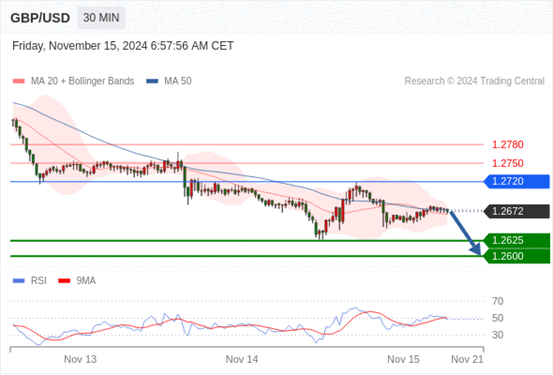Click the 1.2750 resistance level label
Viewport: 553px width, 375px height.
pos(508,163)
